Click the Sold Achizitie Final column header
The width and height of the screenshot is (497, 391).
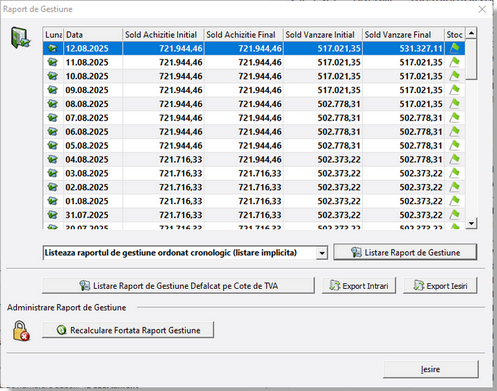click(243, 35)
